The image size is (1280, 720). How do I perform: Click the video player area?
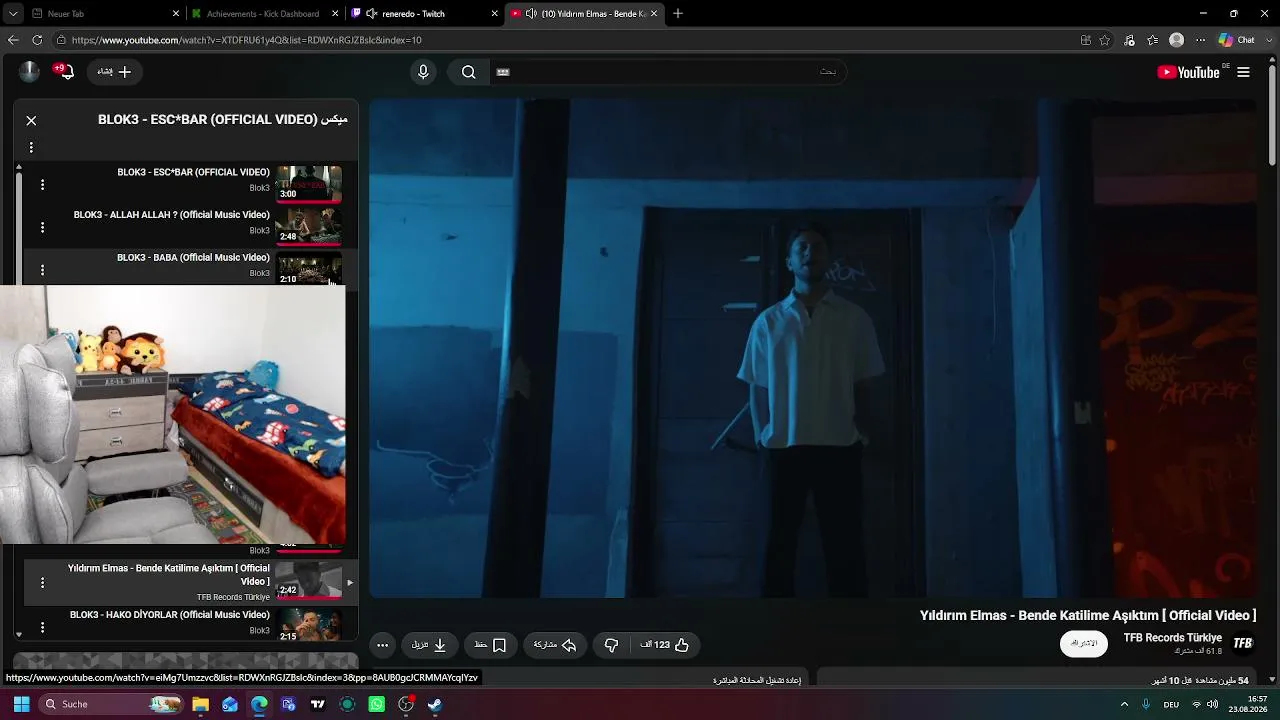(814, 348)
